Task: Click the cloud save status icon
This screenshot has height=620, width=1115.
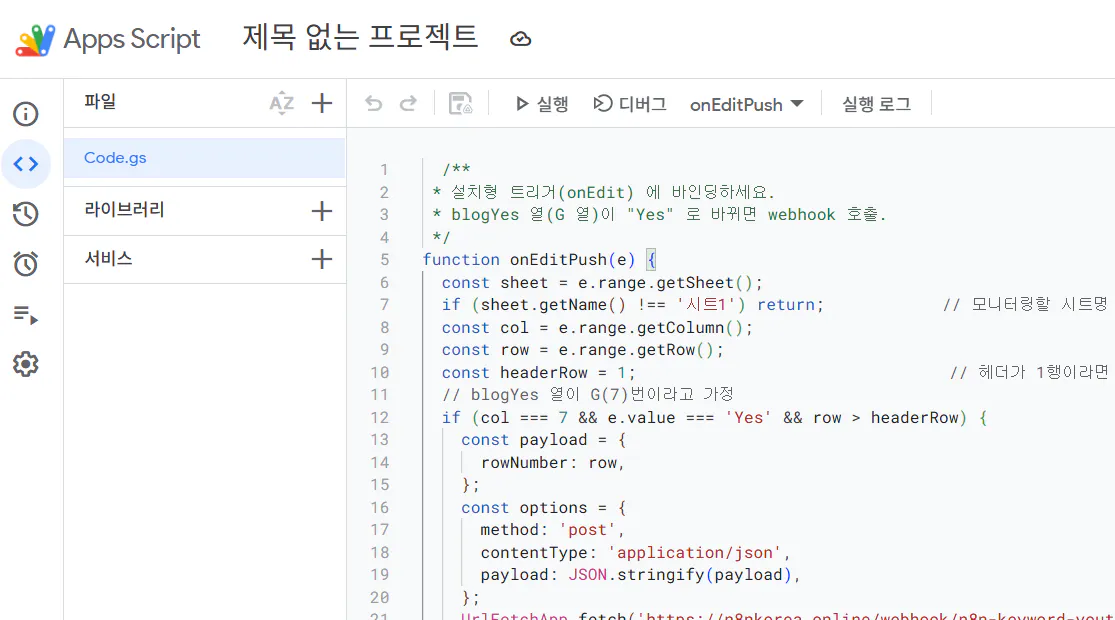Action: point(521,39)
